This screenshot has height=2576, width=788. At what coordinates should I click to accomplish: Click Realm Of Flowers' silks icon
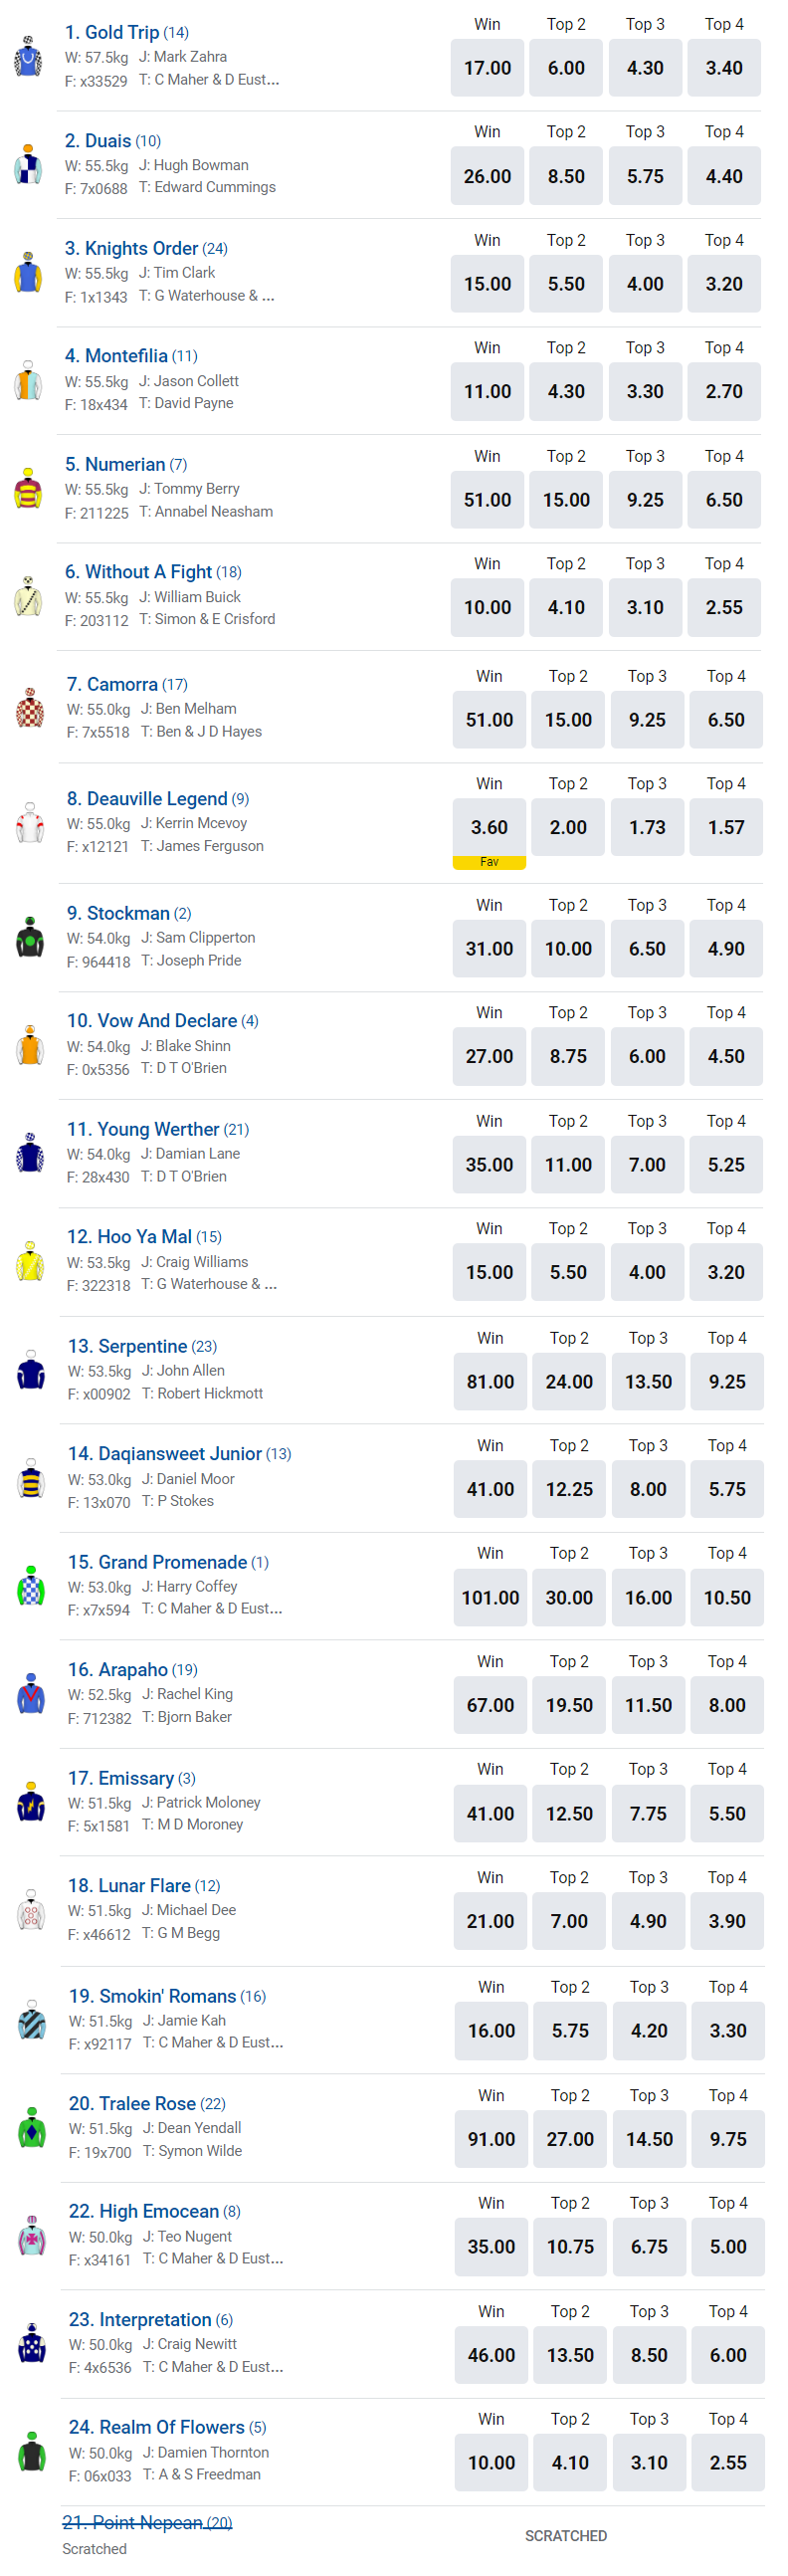click(x=32, y=2452)
